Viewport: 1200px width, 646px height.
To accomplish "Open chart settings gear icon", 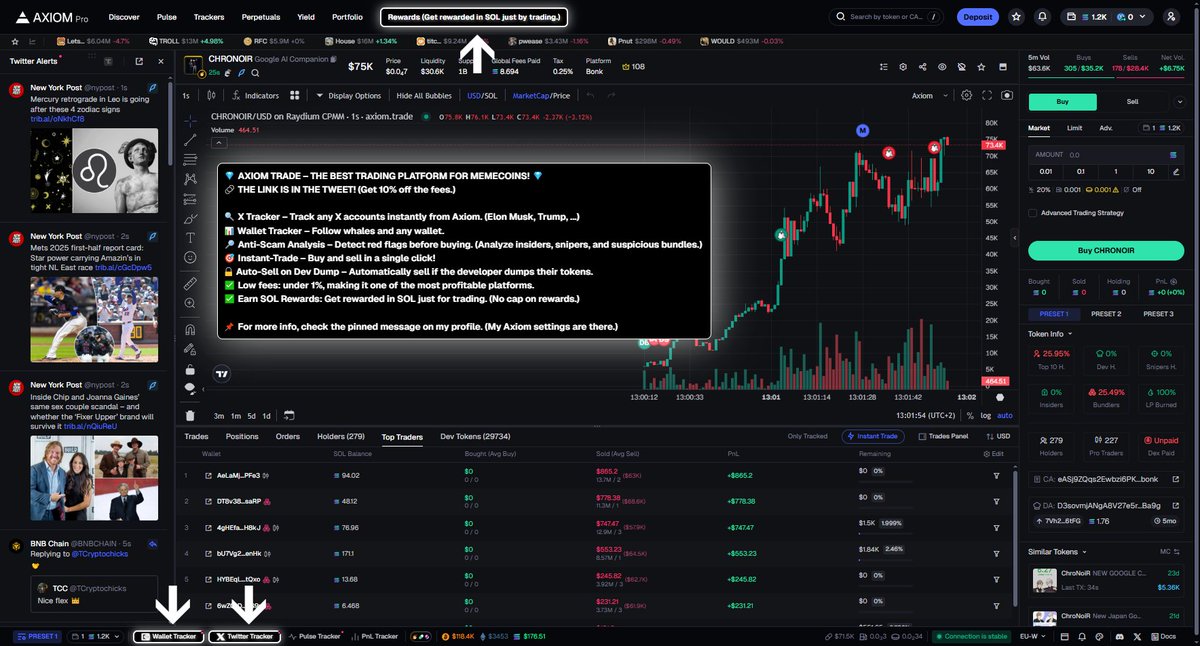I will click(966, 96).
